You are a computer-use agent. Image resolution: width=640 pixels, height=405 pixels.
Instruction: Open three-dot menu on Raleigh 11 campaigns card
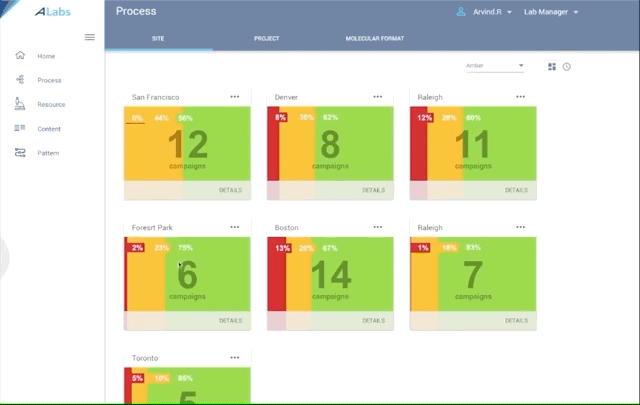point(520,97)
